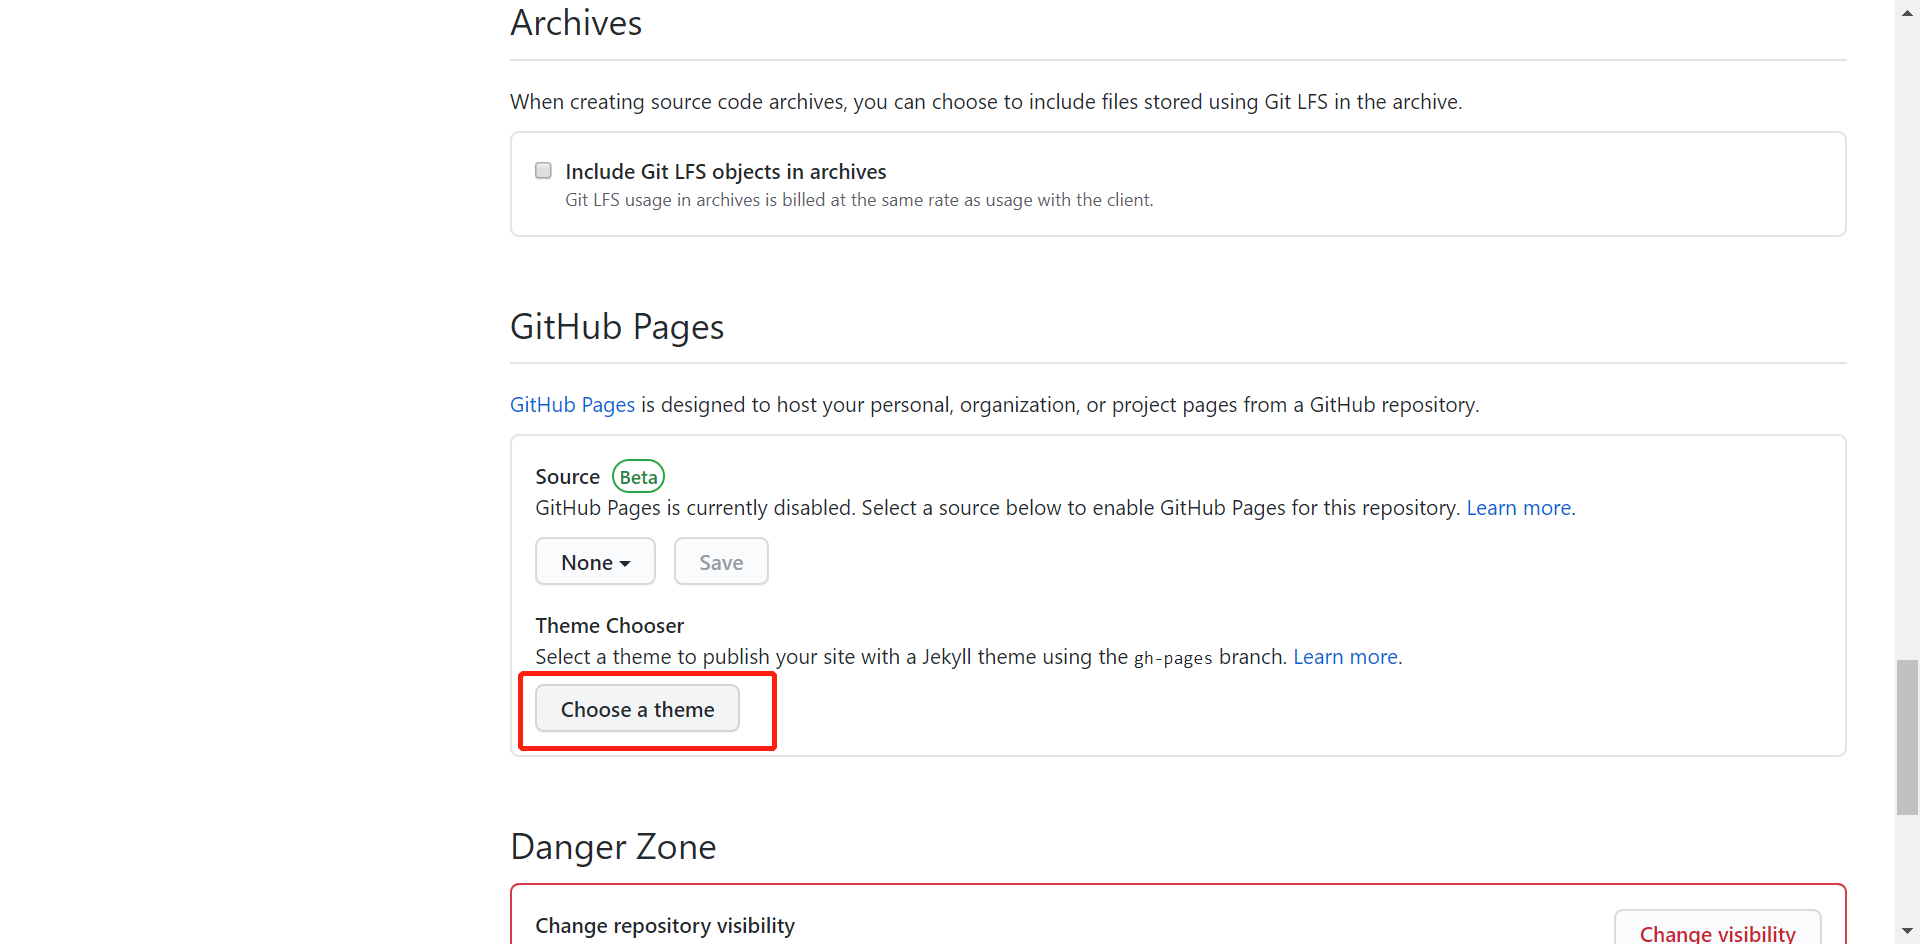Click the disabled Save button
1920x944 pixels.
click(x=721, y=562)
